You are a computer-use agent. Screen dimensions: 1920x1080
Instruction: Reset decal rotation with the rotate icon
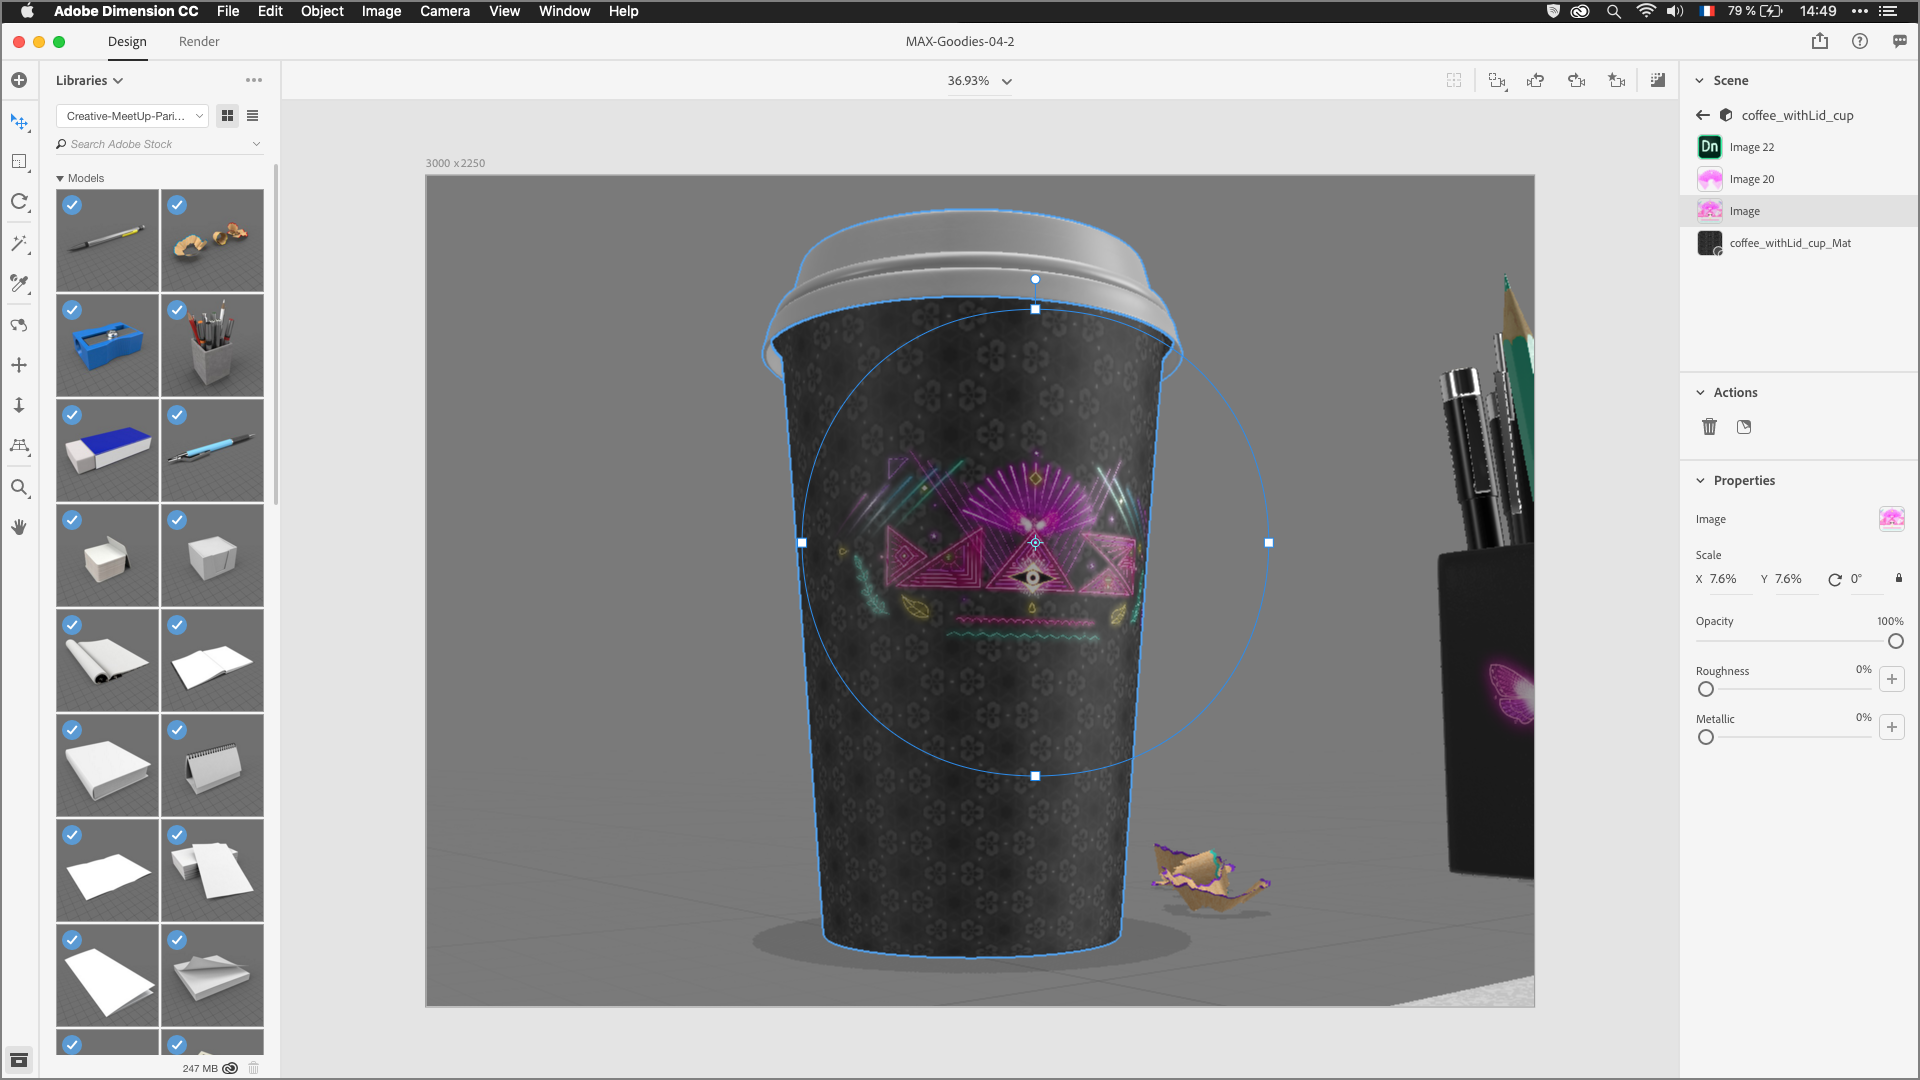coord(1835,579)
